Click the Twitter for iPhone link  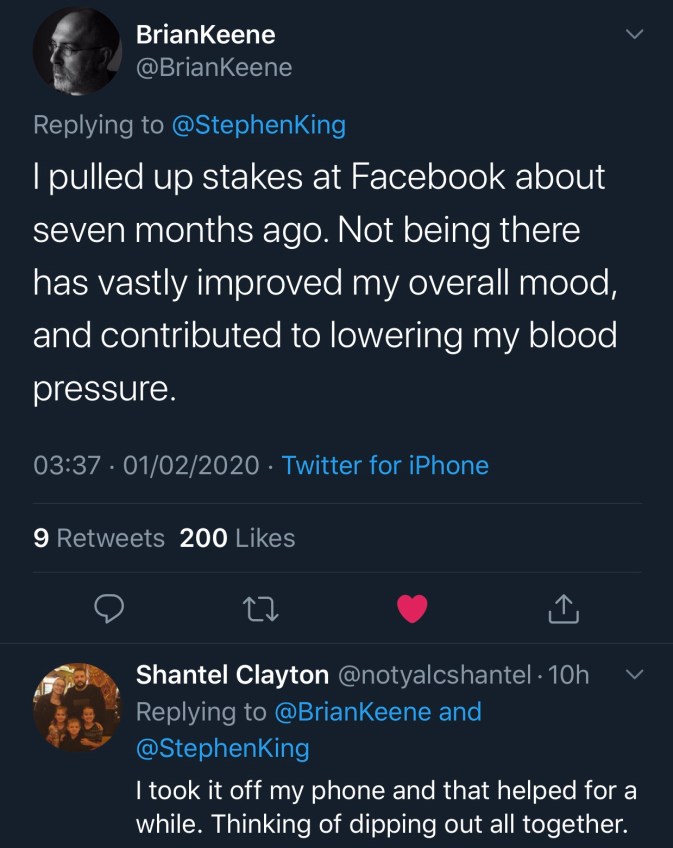click(x=385, y=465)
